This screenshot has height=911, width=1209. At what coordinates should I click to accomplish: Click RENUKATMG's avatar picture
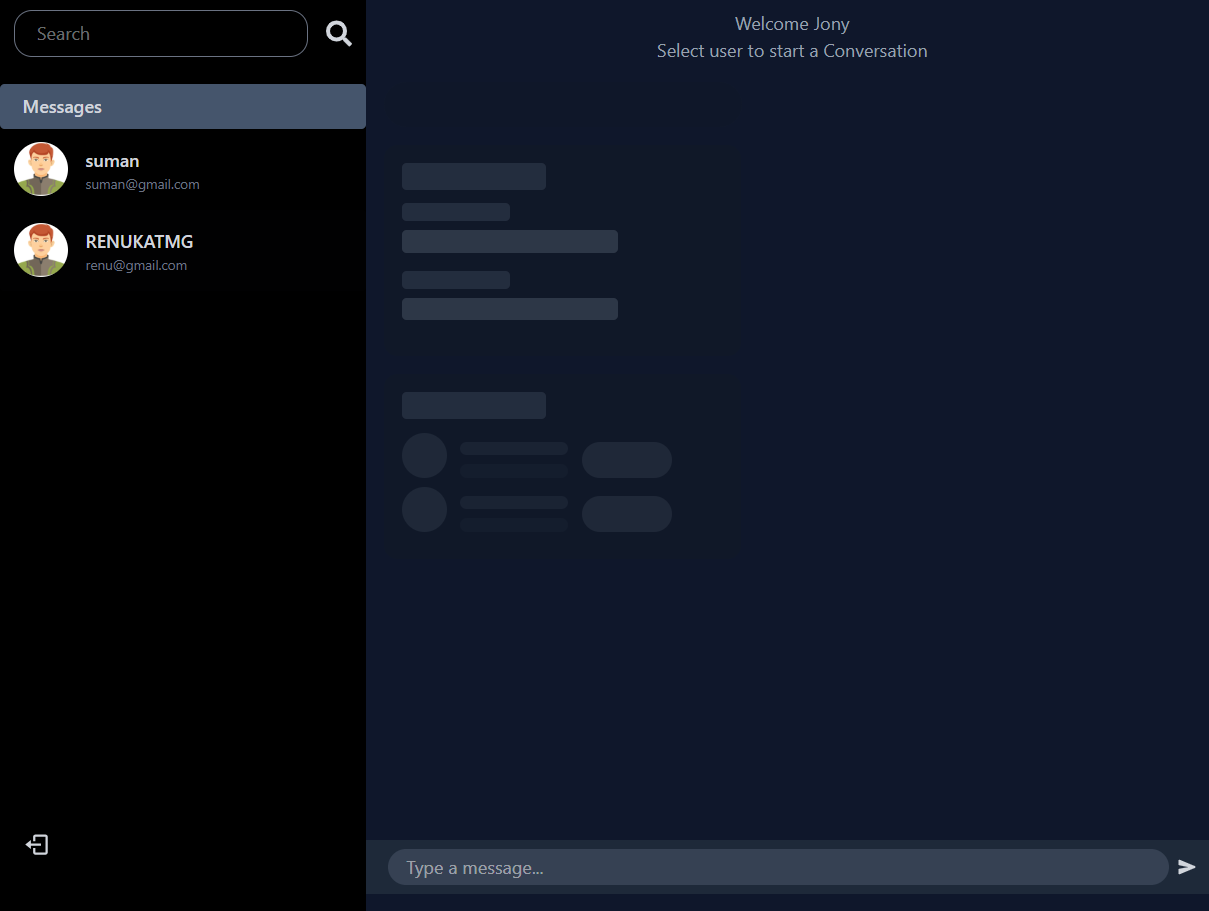tap(40, 250)
